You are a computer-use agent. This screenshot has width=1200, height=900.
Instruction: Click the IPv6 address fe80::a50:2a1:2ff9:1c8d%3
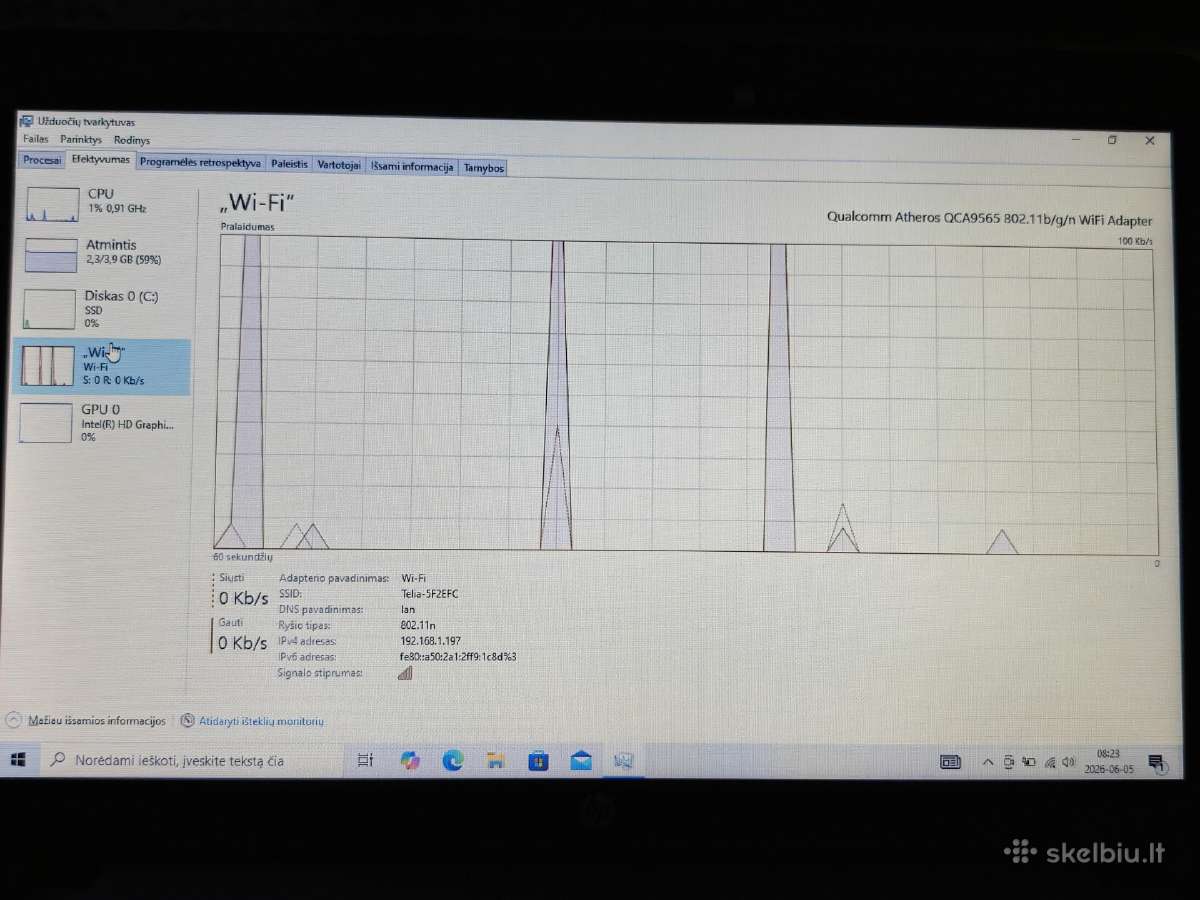click(x=458, y=657)
